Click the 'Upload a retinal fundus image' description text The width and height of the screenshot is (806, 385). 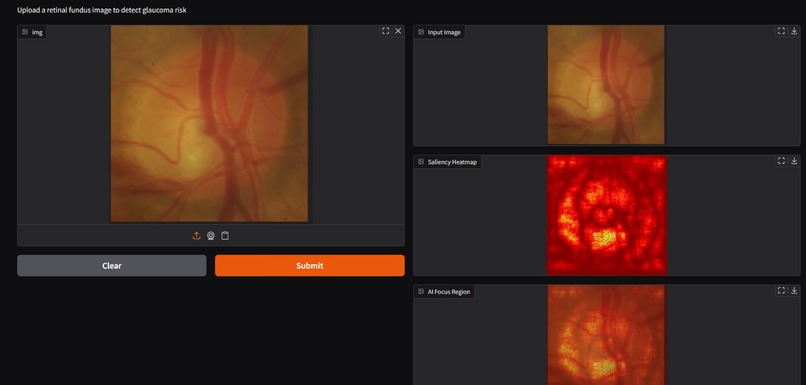click(102, 10)
